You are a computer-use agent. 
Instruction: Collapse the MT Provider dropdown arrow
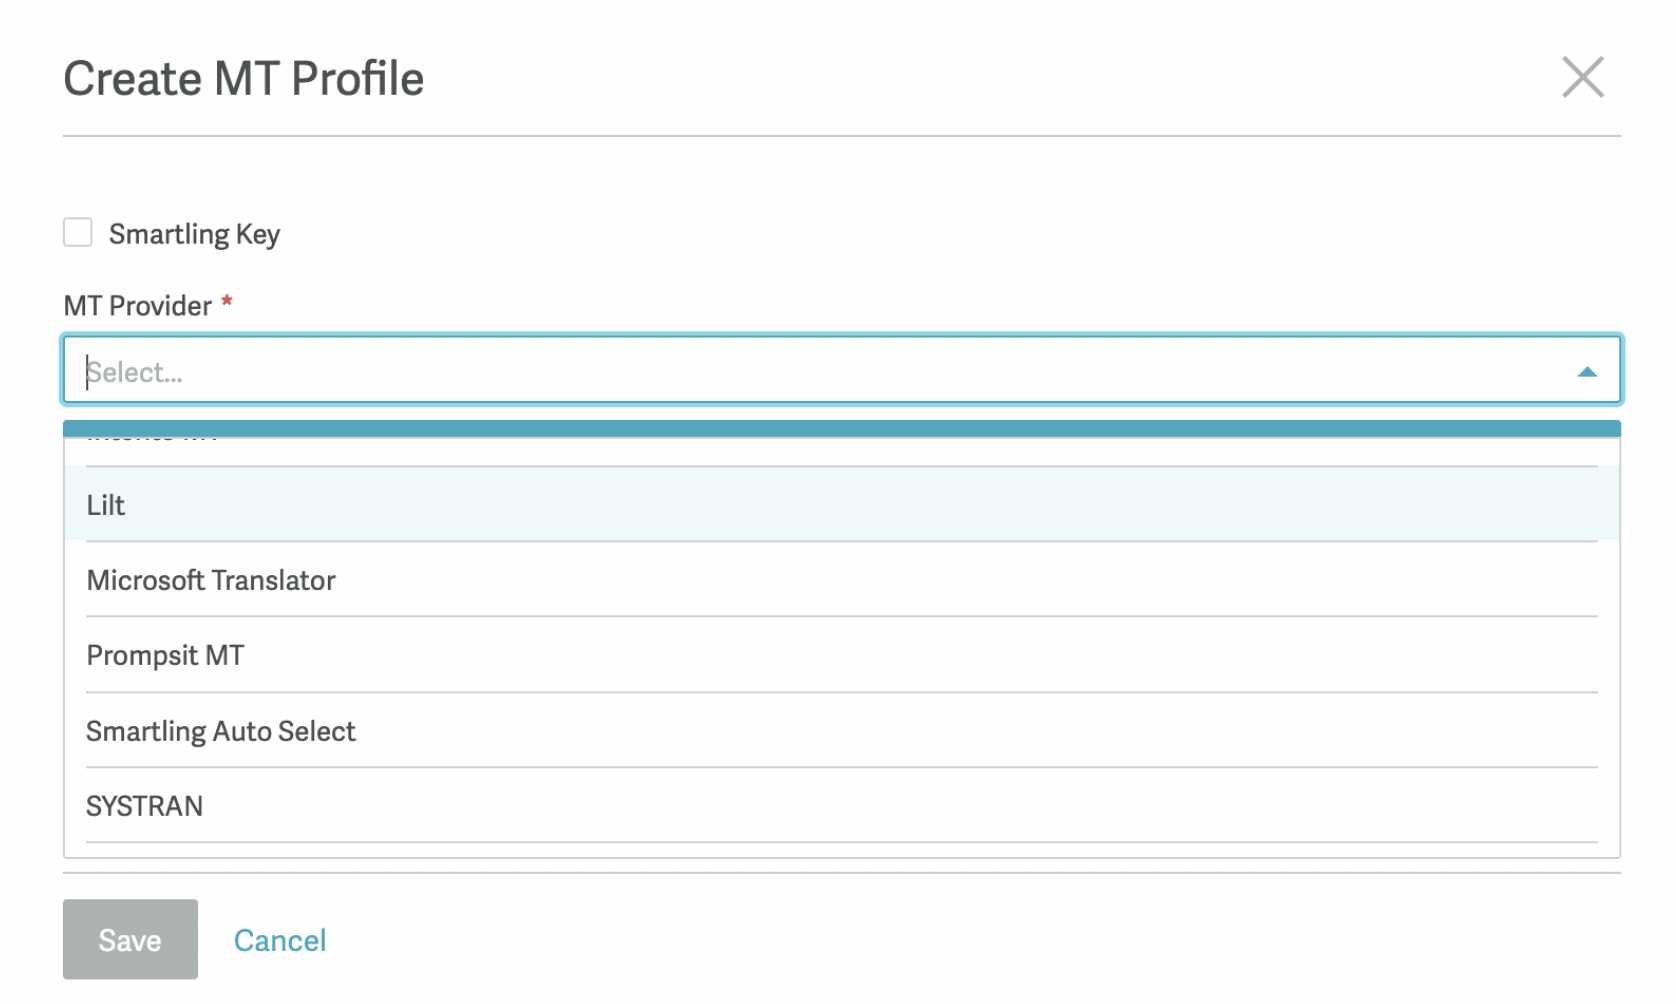1586,372
